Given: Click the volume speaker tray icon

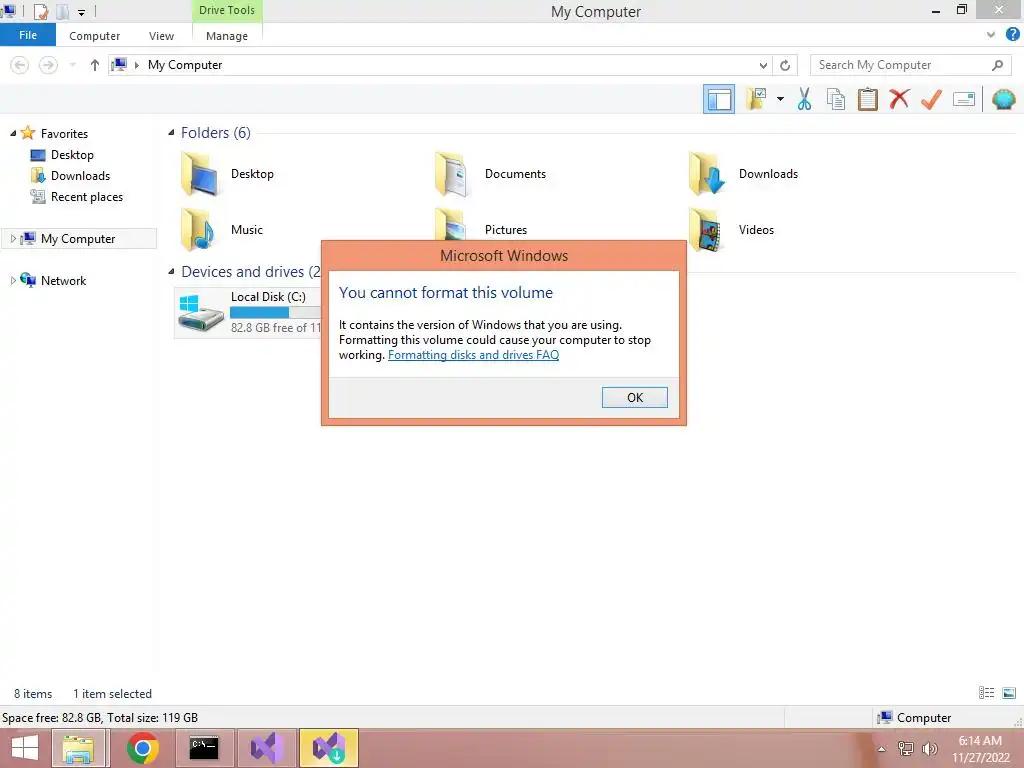Looking at the screenshot, I should [929, 749].
